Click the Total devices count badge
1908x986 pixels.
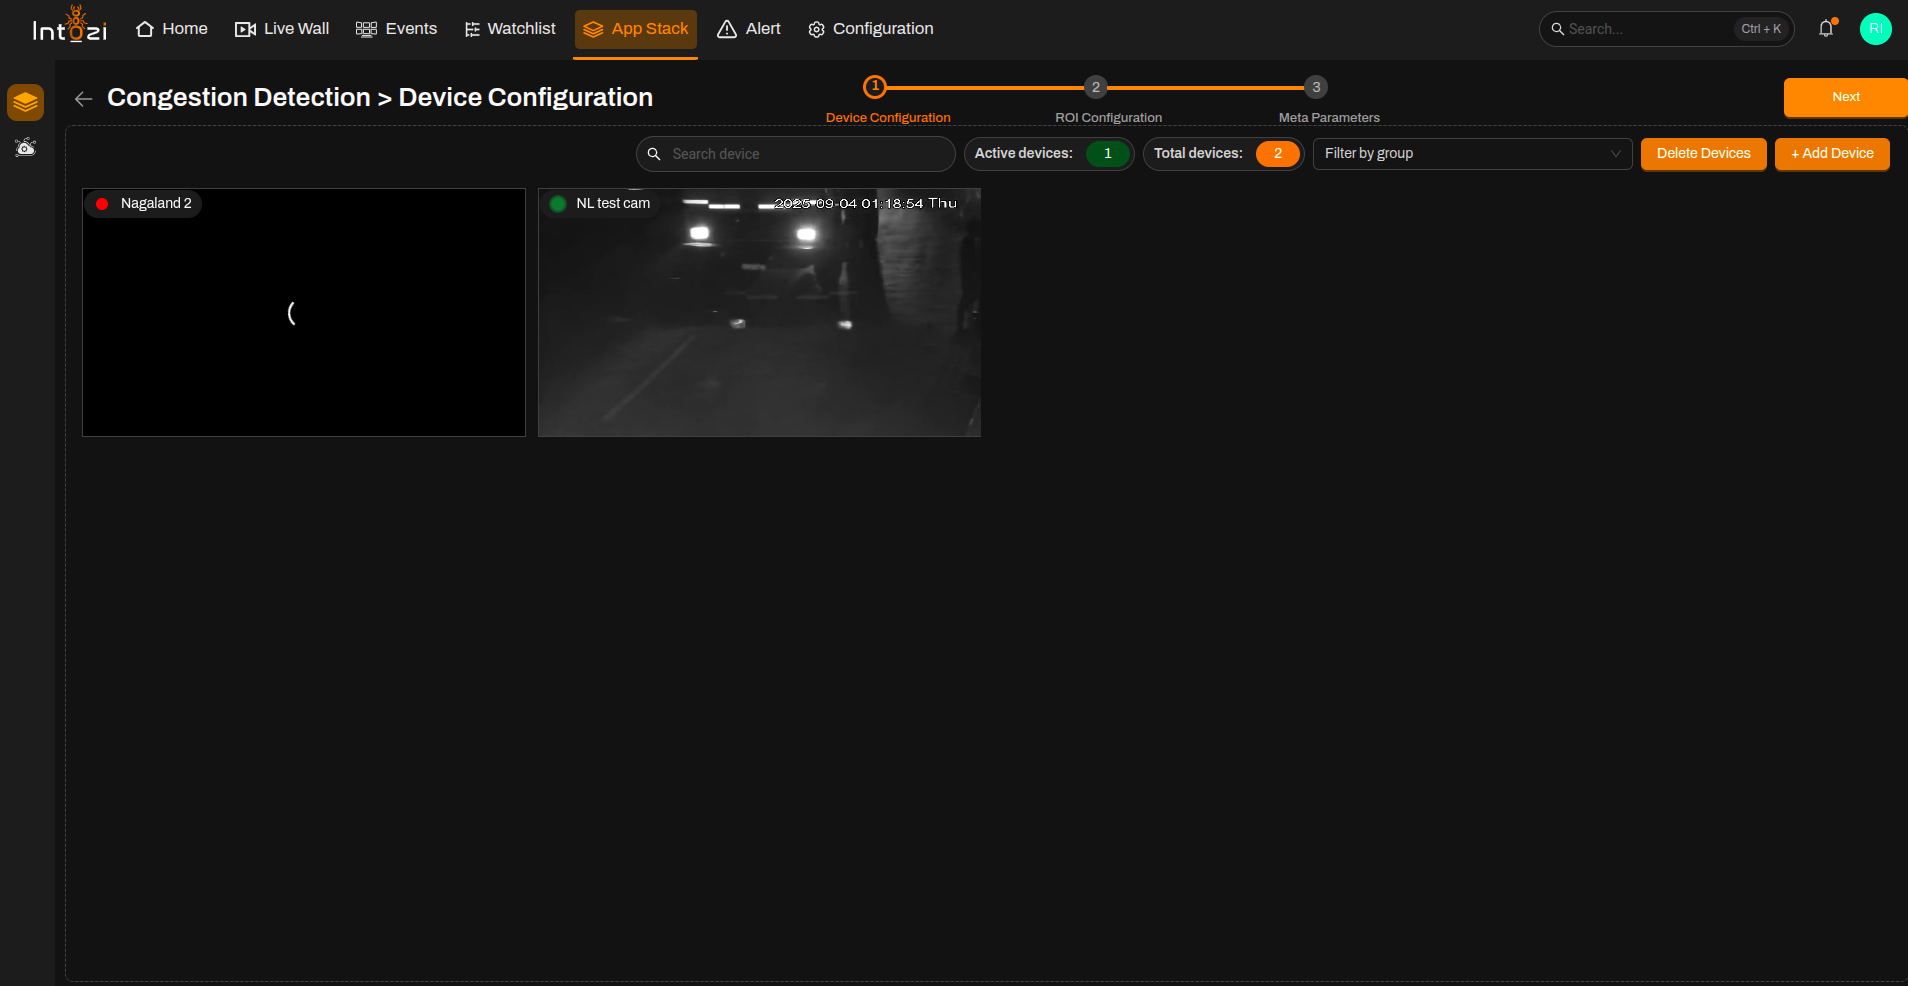pyautogui.click(x=1278, y=154)
